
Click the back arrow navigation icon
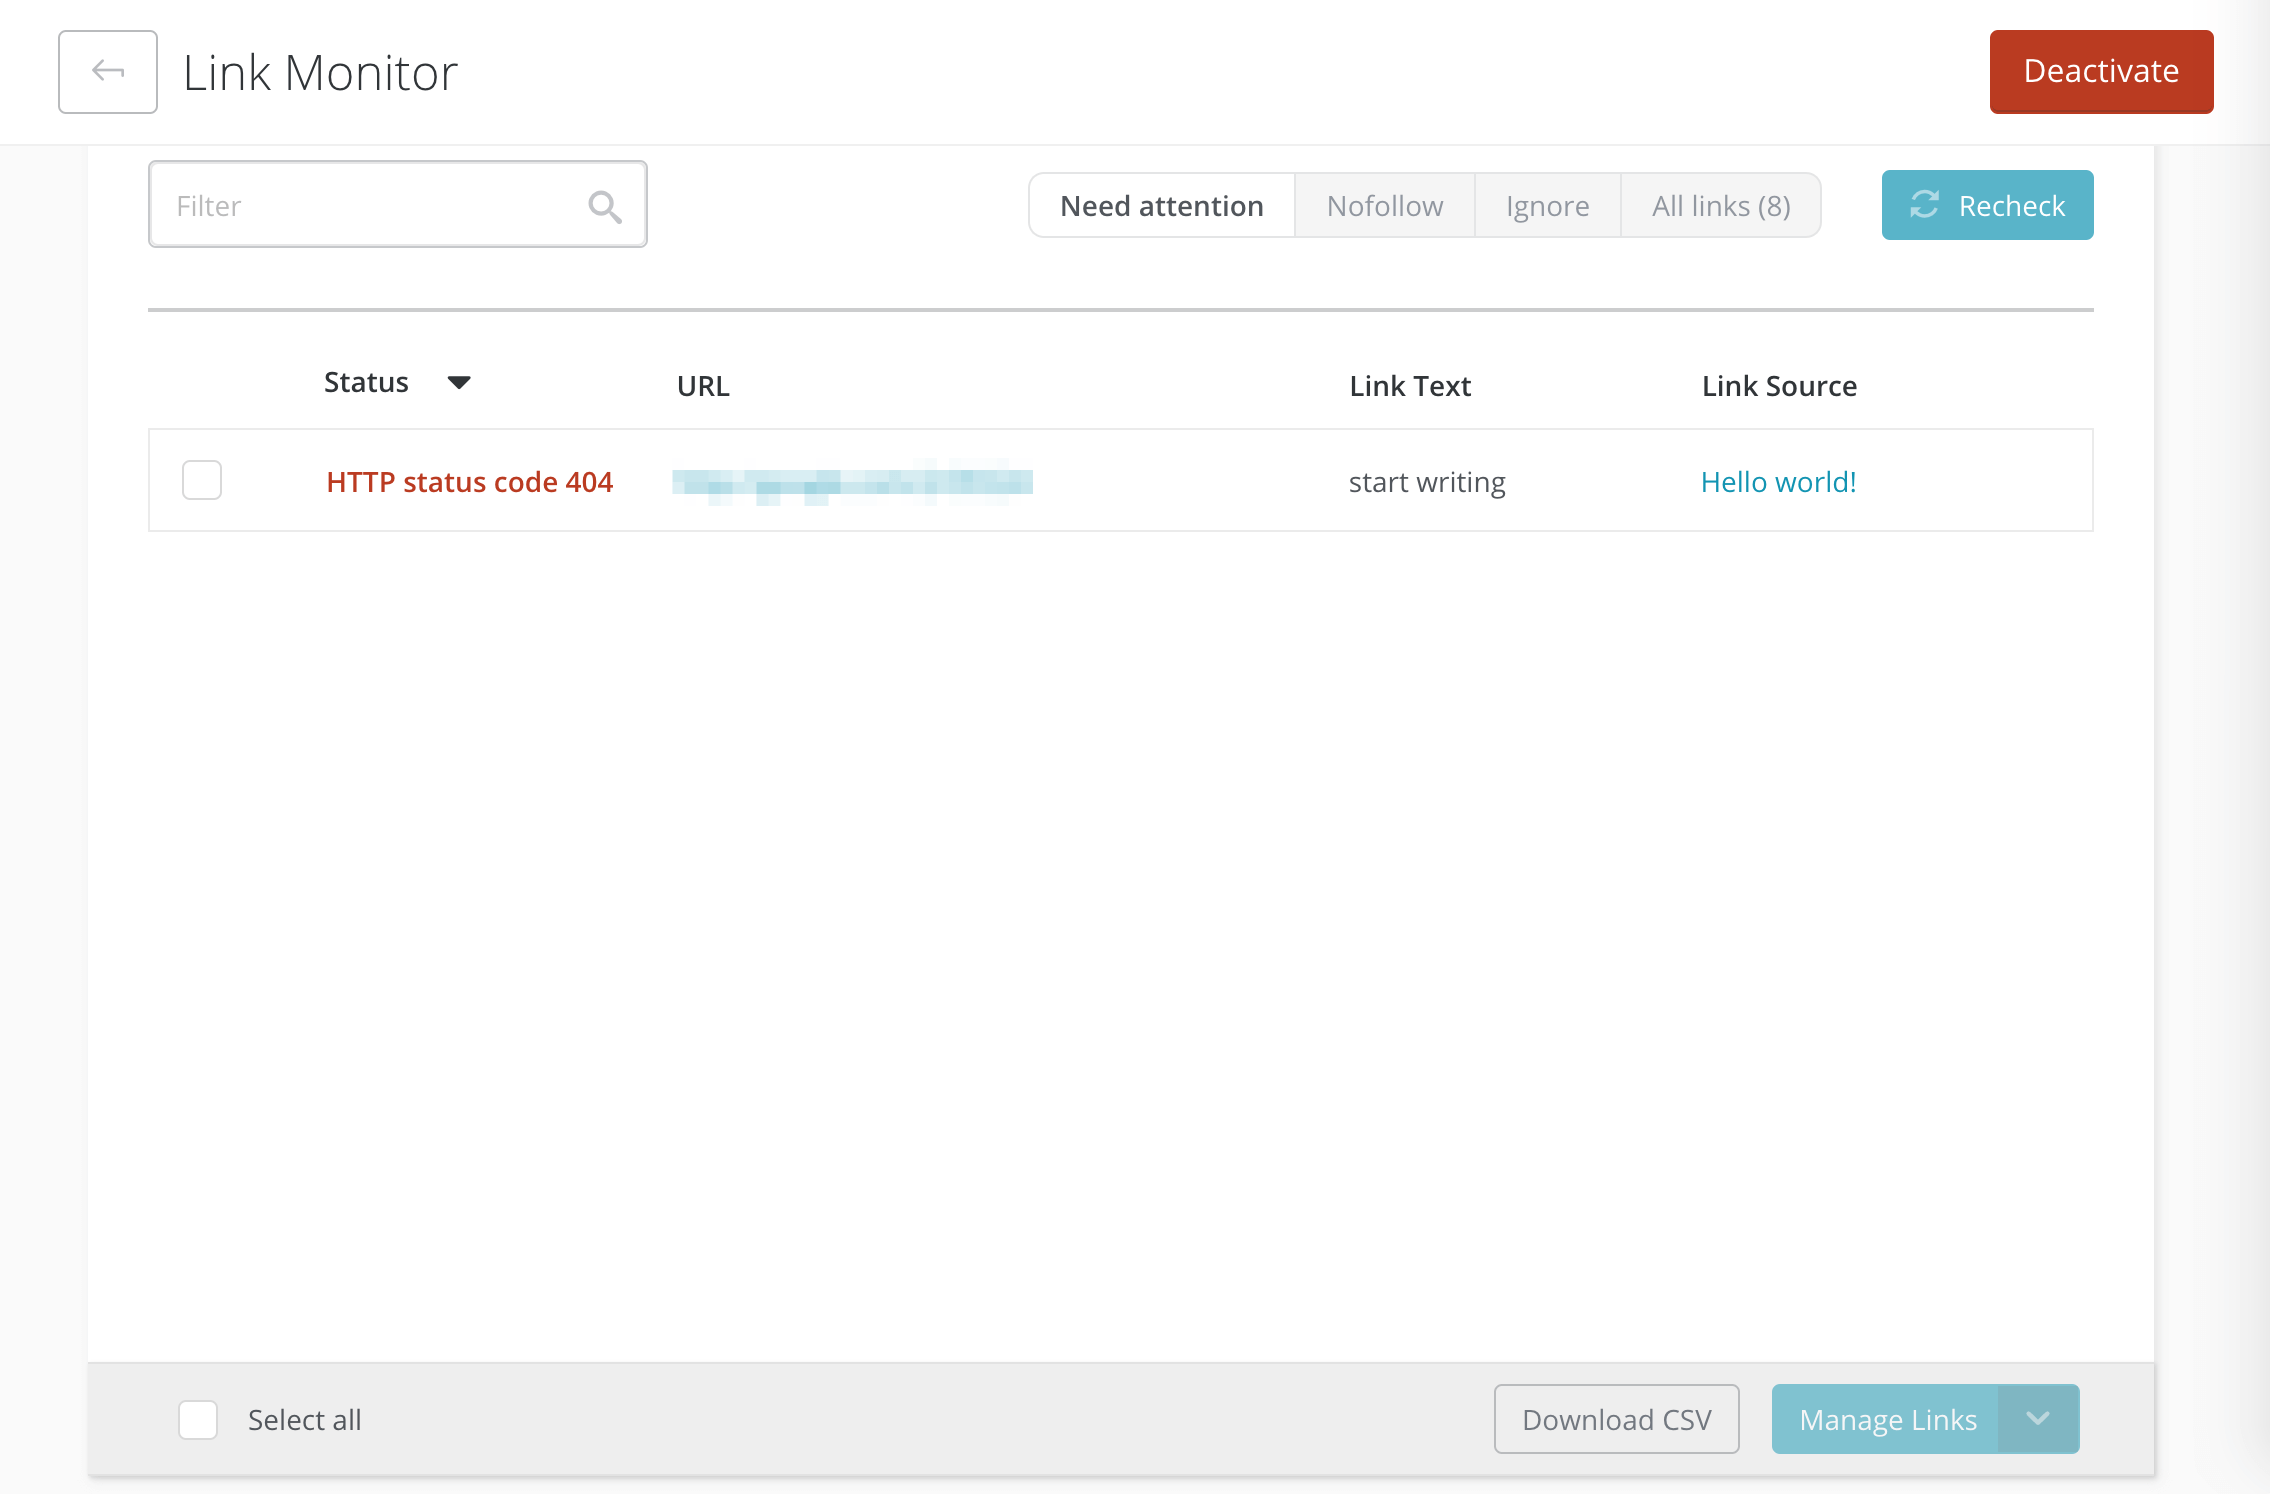coord(105,70)
